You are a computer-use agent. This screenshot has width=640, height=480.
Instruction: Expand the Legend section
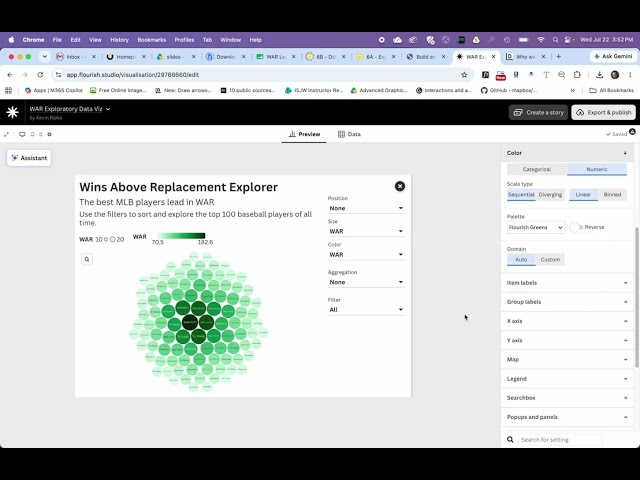(567, 378)
